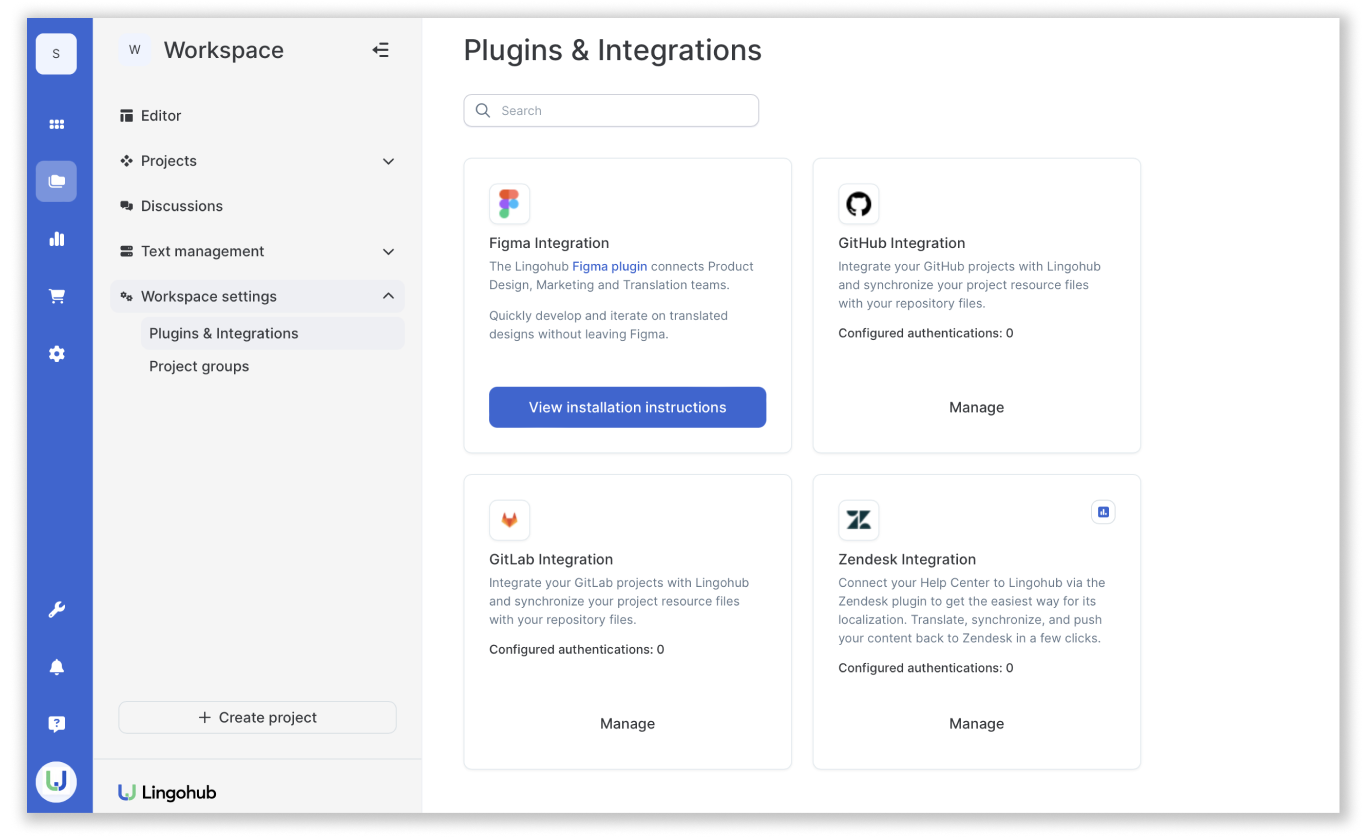The width and height of the screenshot is (1367, 837).
Task: Click Configured authentications: 0 on Zendesk card
Action: click(x=926, y=667)
